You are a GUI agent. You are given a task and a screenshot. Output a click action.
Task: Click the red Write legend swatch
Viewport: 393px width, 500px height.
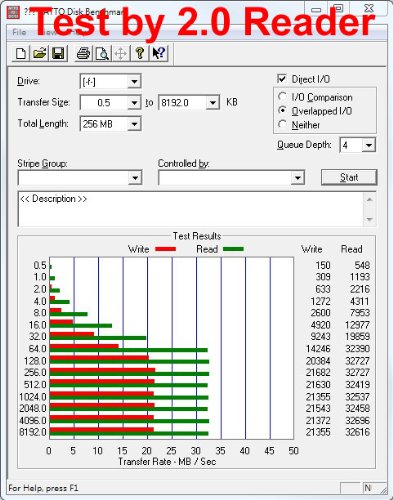(165, 249)
